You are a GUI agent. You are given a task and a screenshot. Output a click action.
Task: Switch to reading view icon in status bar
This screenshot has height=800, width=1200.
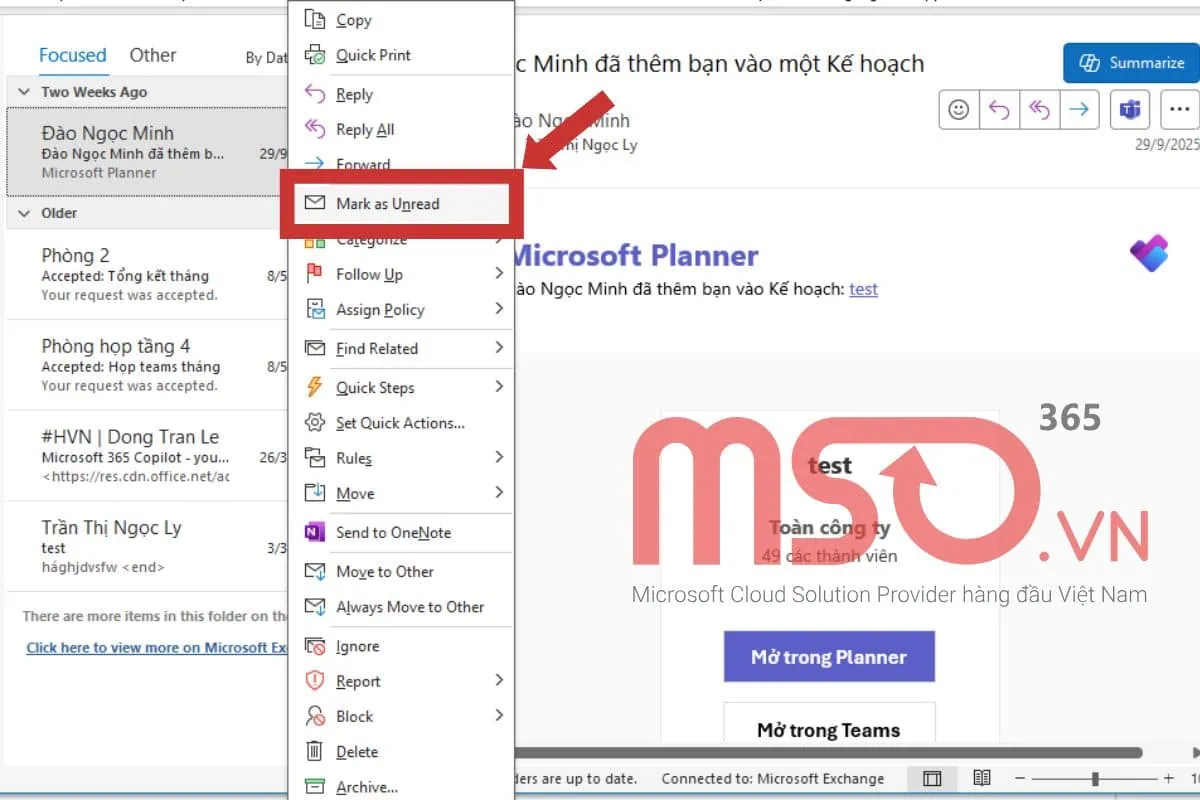[x=982, y=778]
